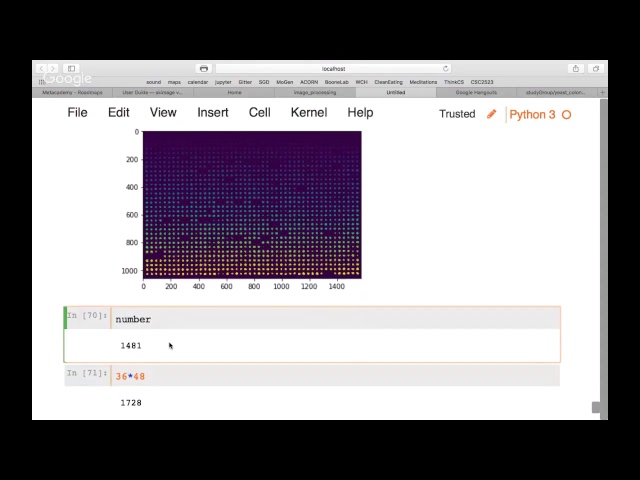
Task: Open the Insert menu
Action: point(213,113)
